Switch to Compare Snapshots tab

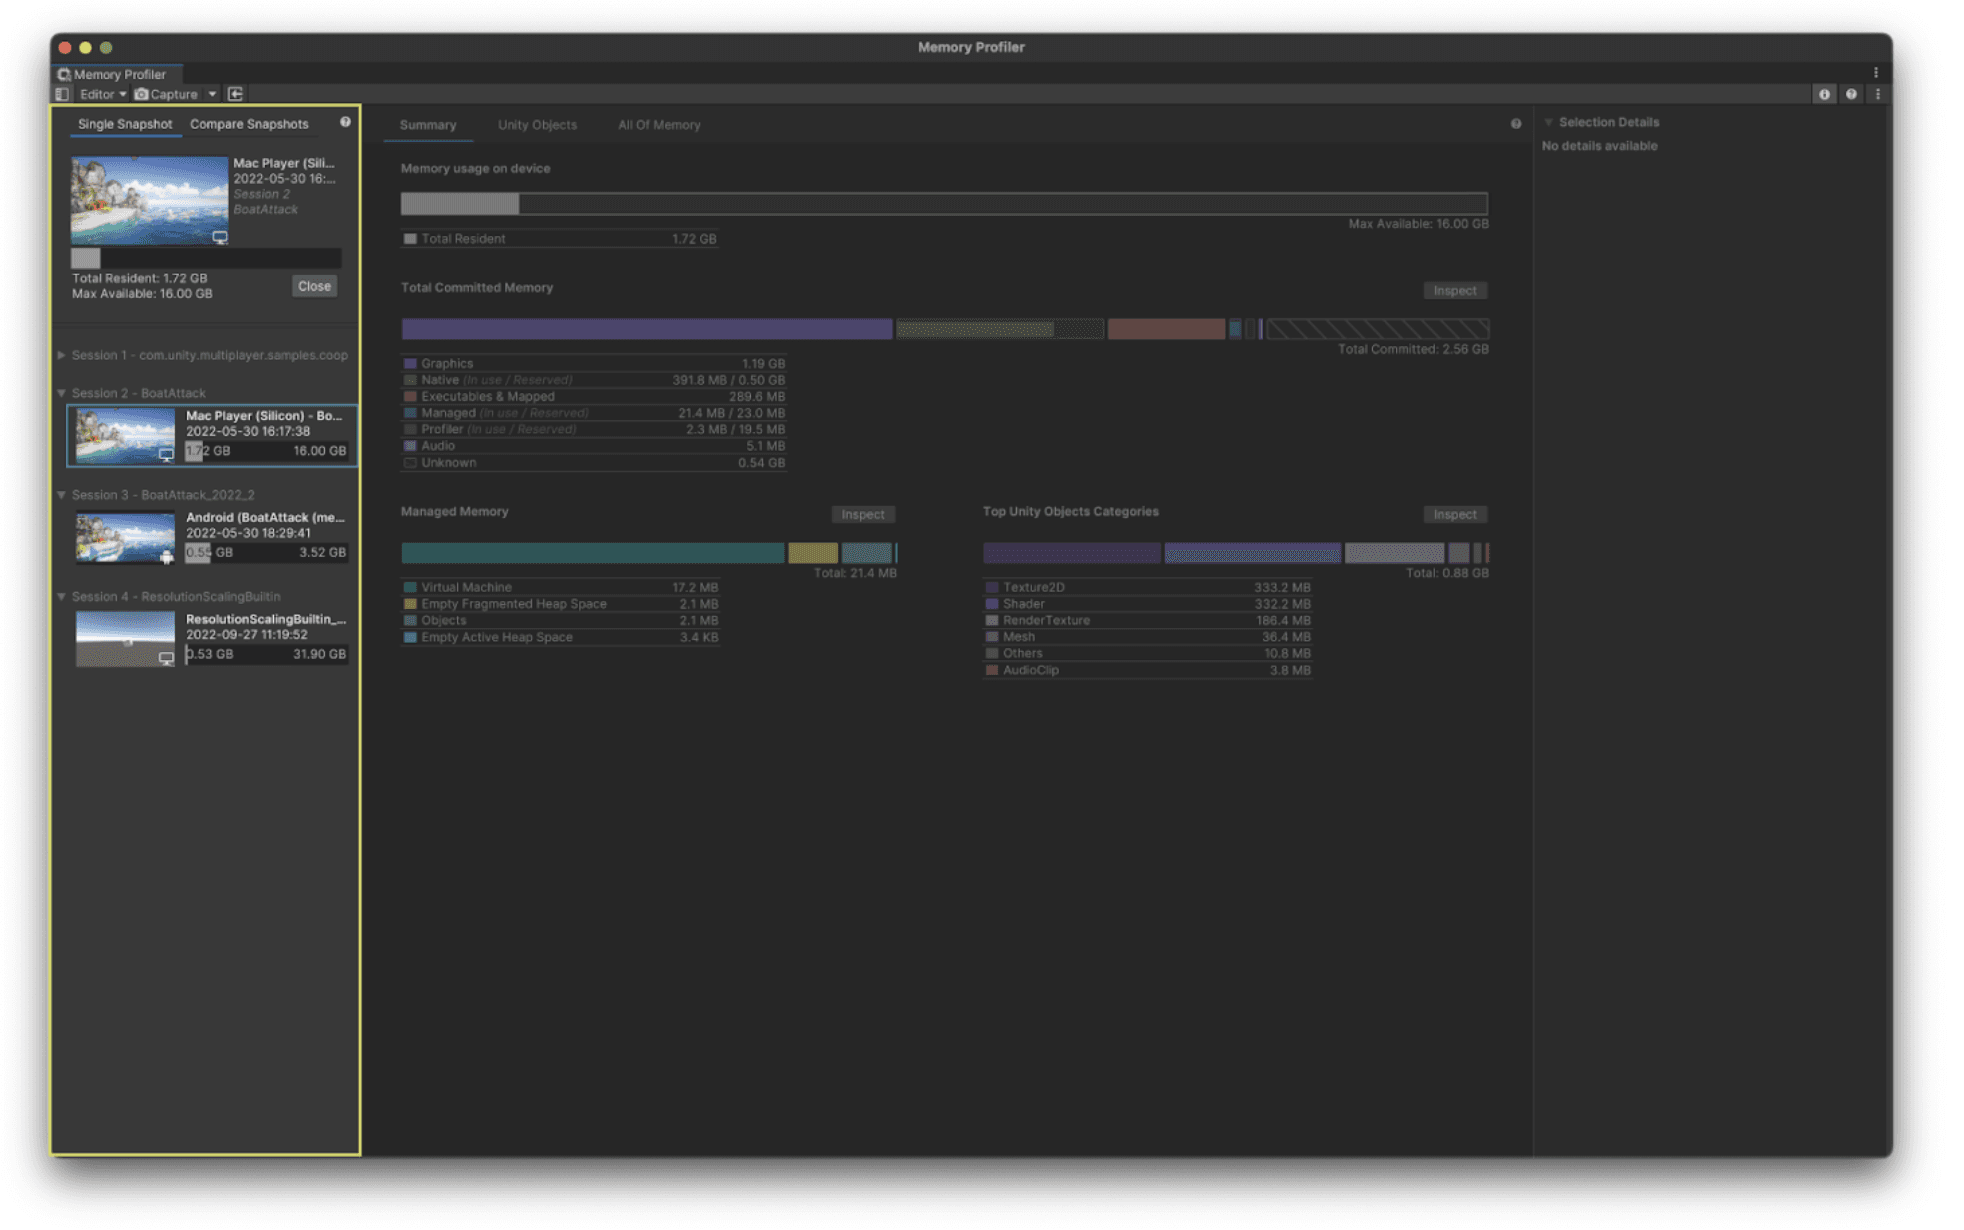[x=249, y=124]
